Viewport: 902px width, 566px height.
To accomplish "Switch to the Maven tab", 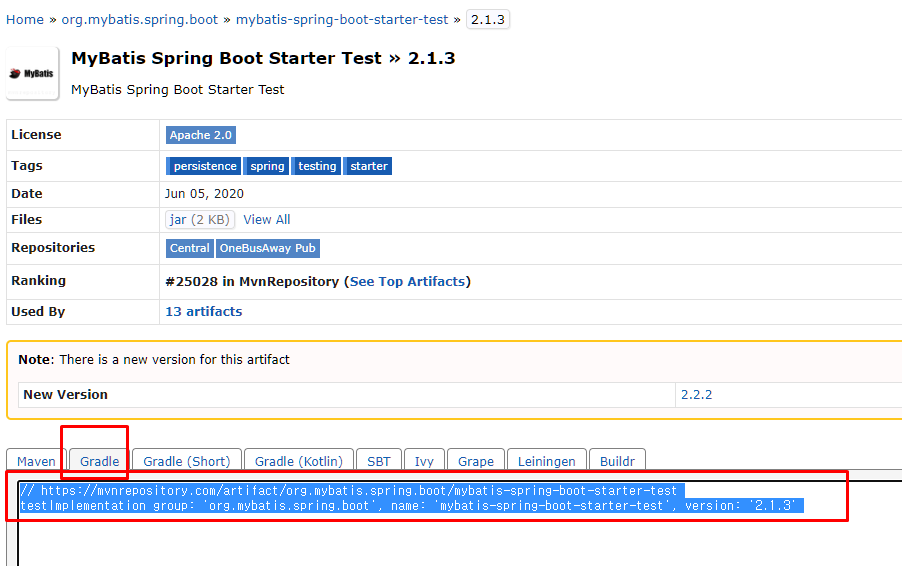I will [x=36, y=461].
